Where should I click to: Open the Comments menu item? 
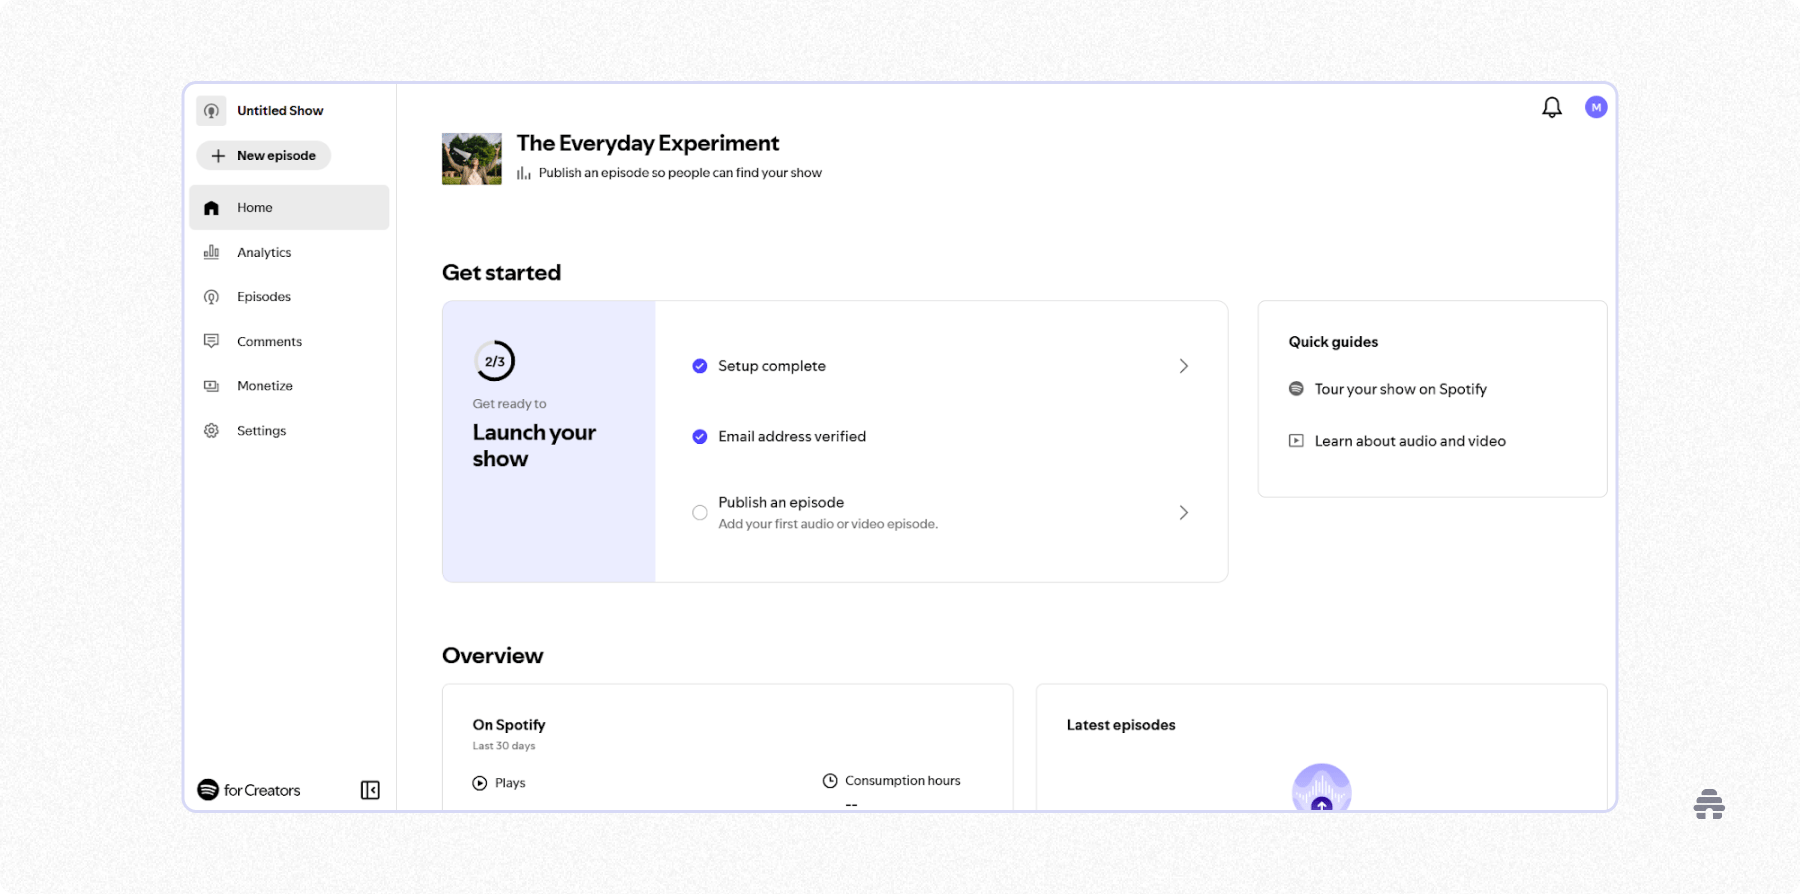tap(289, 341)
